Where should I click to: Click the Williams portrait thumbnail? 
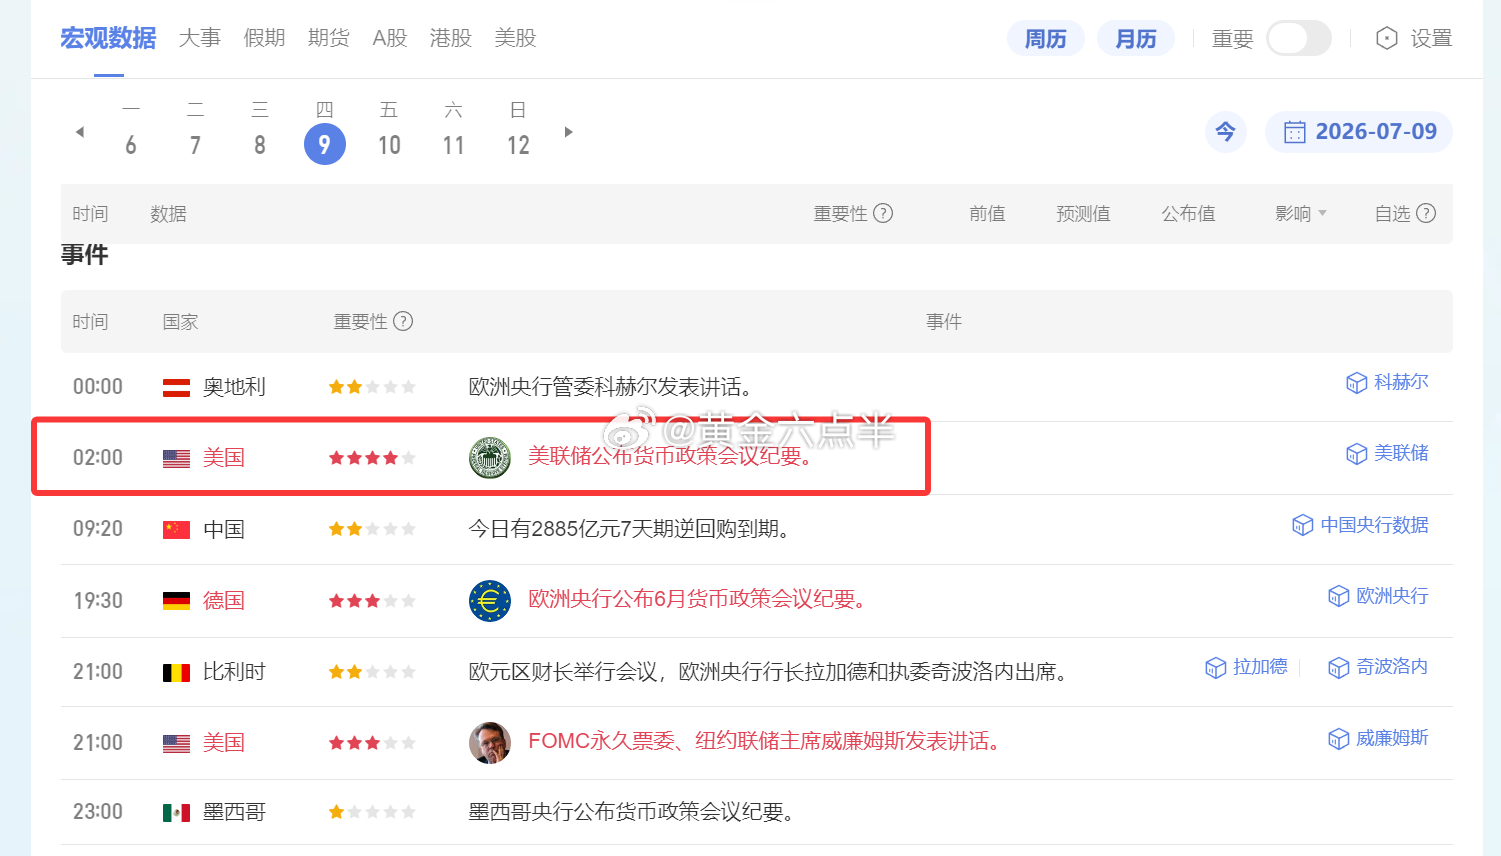[490, 742]
